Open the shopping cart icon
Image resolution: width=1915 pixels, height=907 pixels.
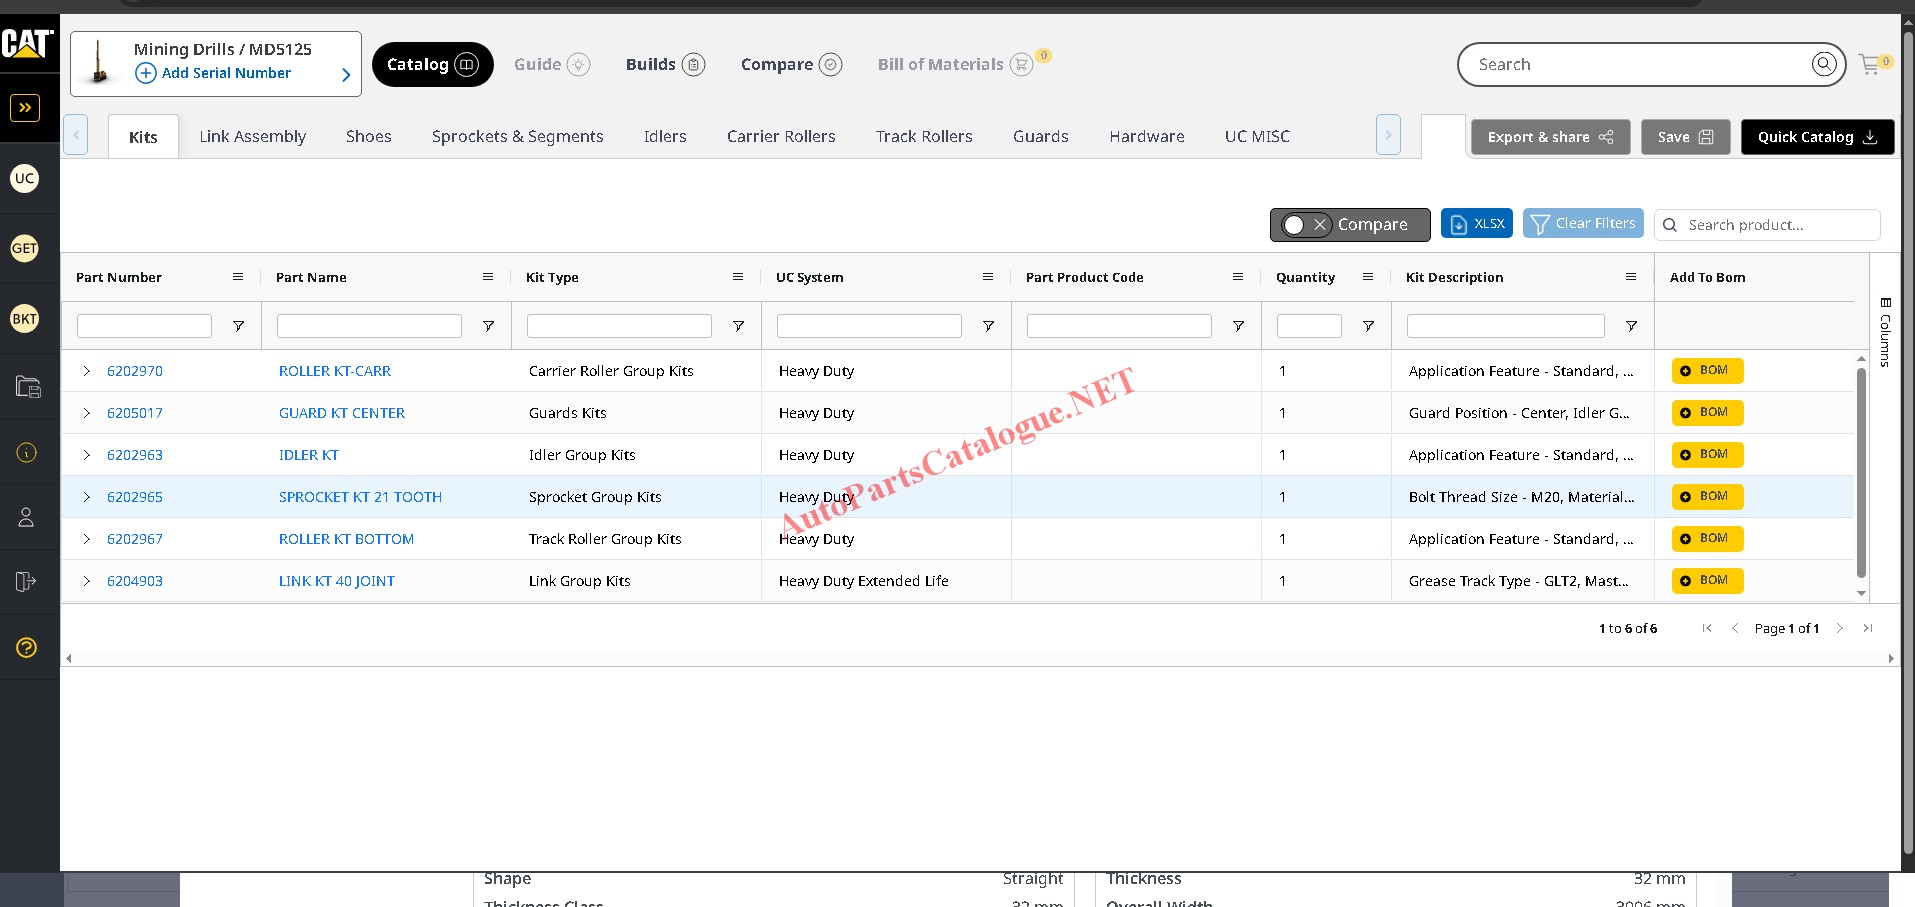[1870, 65]
